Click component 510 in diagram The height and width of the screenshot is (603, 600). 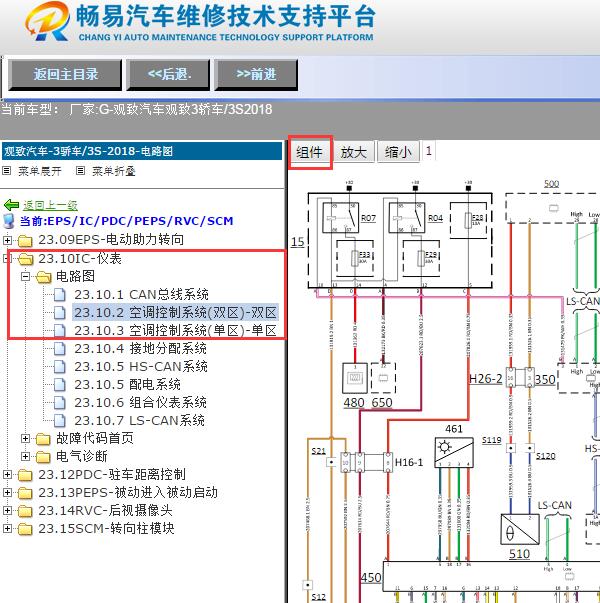520,529
